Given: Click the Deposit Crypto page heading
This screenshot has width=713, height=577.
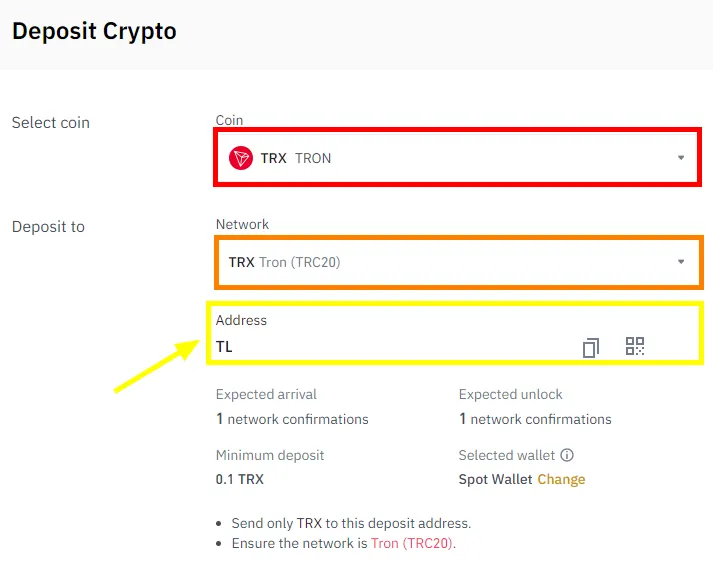Looking at the screenshot, I should [x=94, y=31].
